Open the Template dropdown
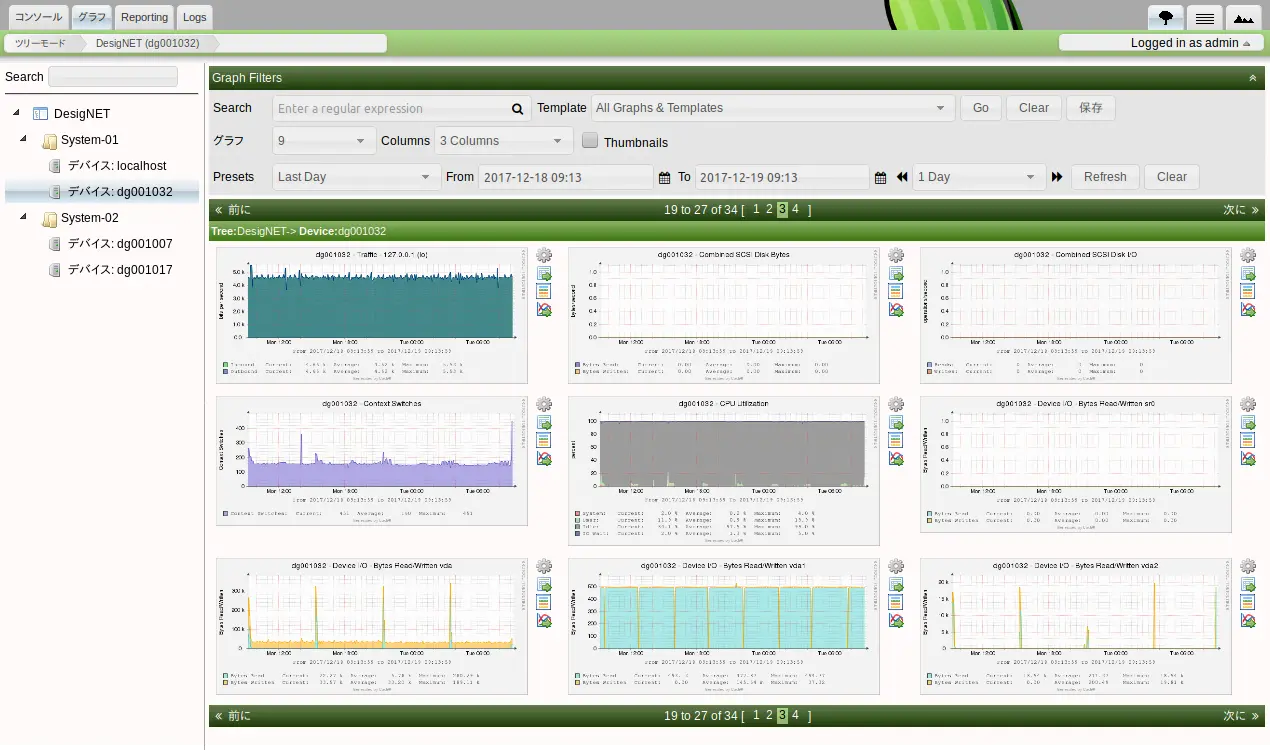The image size is (1270, 750). coord(772,108)
